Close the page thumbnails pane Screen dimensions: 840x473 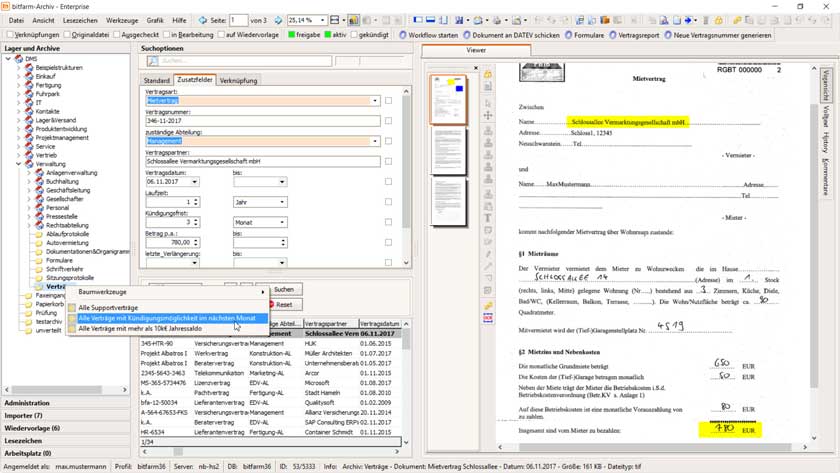(x=476, y=68)
